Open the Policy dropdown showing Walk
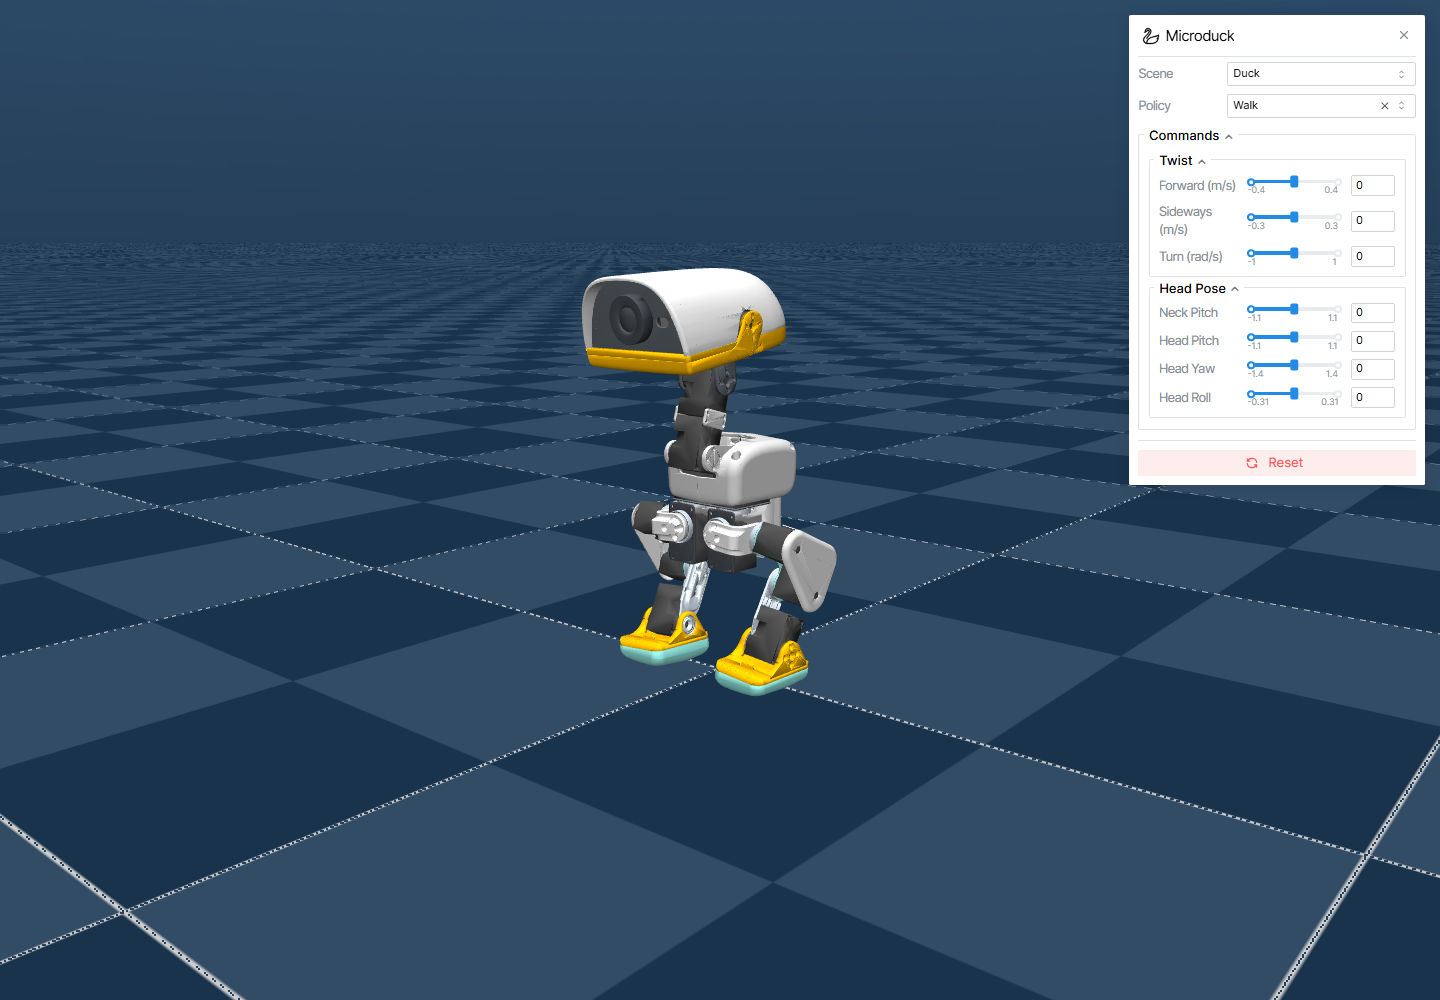The image size is (1440, 1000). coord(1320,106)
